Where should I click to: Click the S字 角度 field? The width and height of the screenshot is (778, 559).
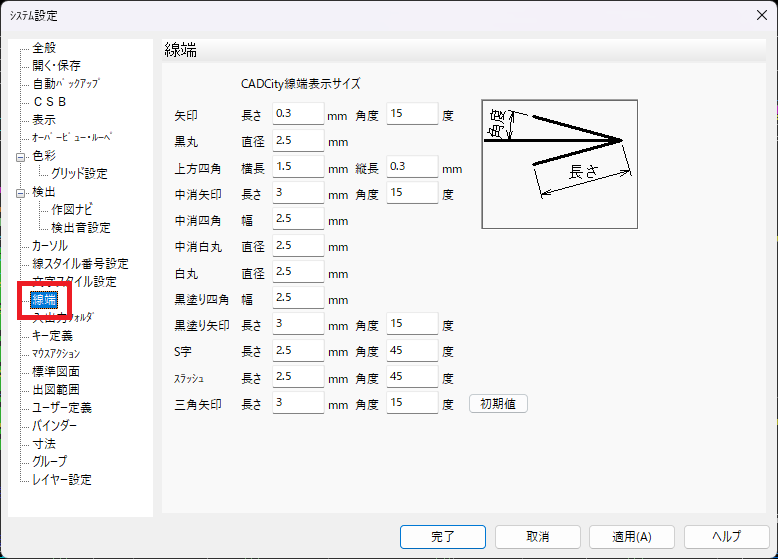412,351
